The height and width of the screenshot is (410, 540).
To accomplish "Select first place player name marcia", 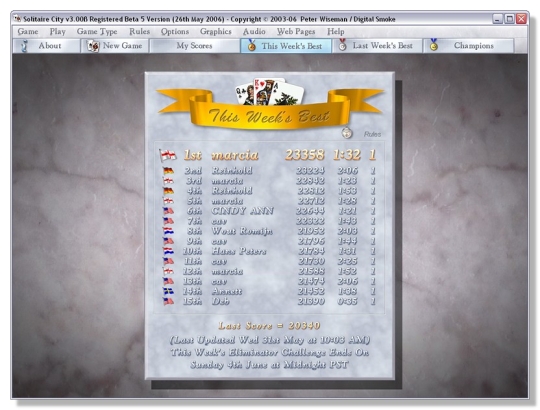I will coord(235,155).
